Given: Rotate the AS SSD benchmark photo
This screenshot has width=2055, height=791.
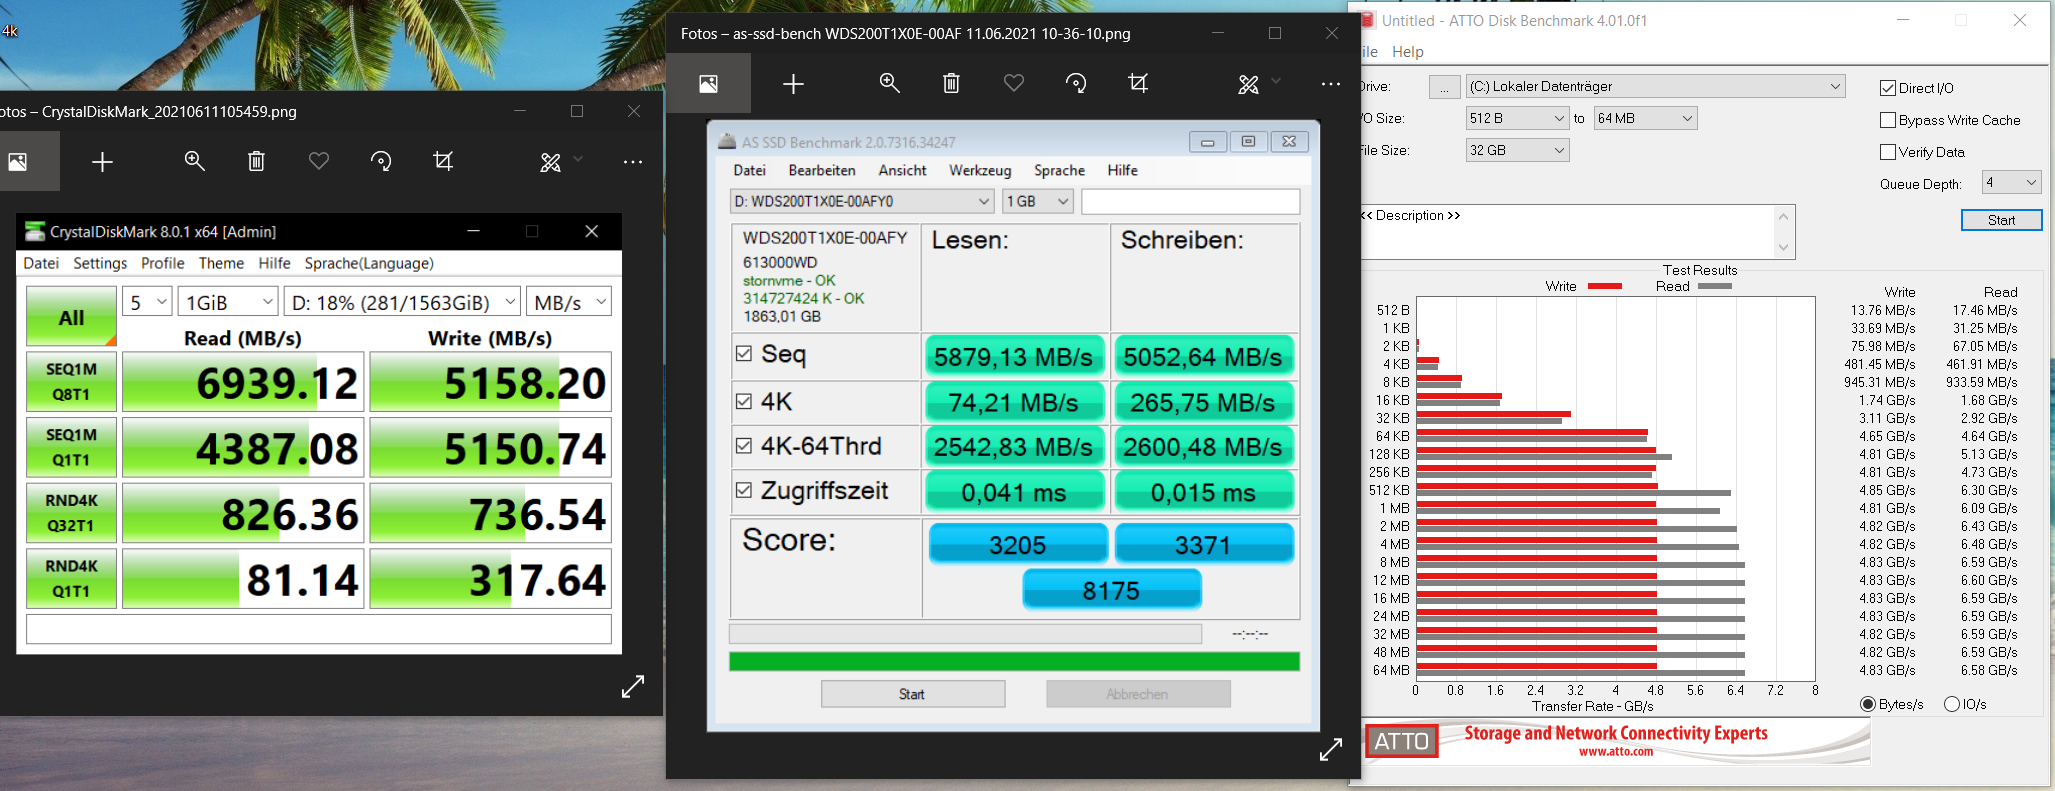Looking at the screenshot, I should pyautogui.click(x=1076, y=84).
